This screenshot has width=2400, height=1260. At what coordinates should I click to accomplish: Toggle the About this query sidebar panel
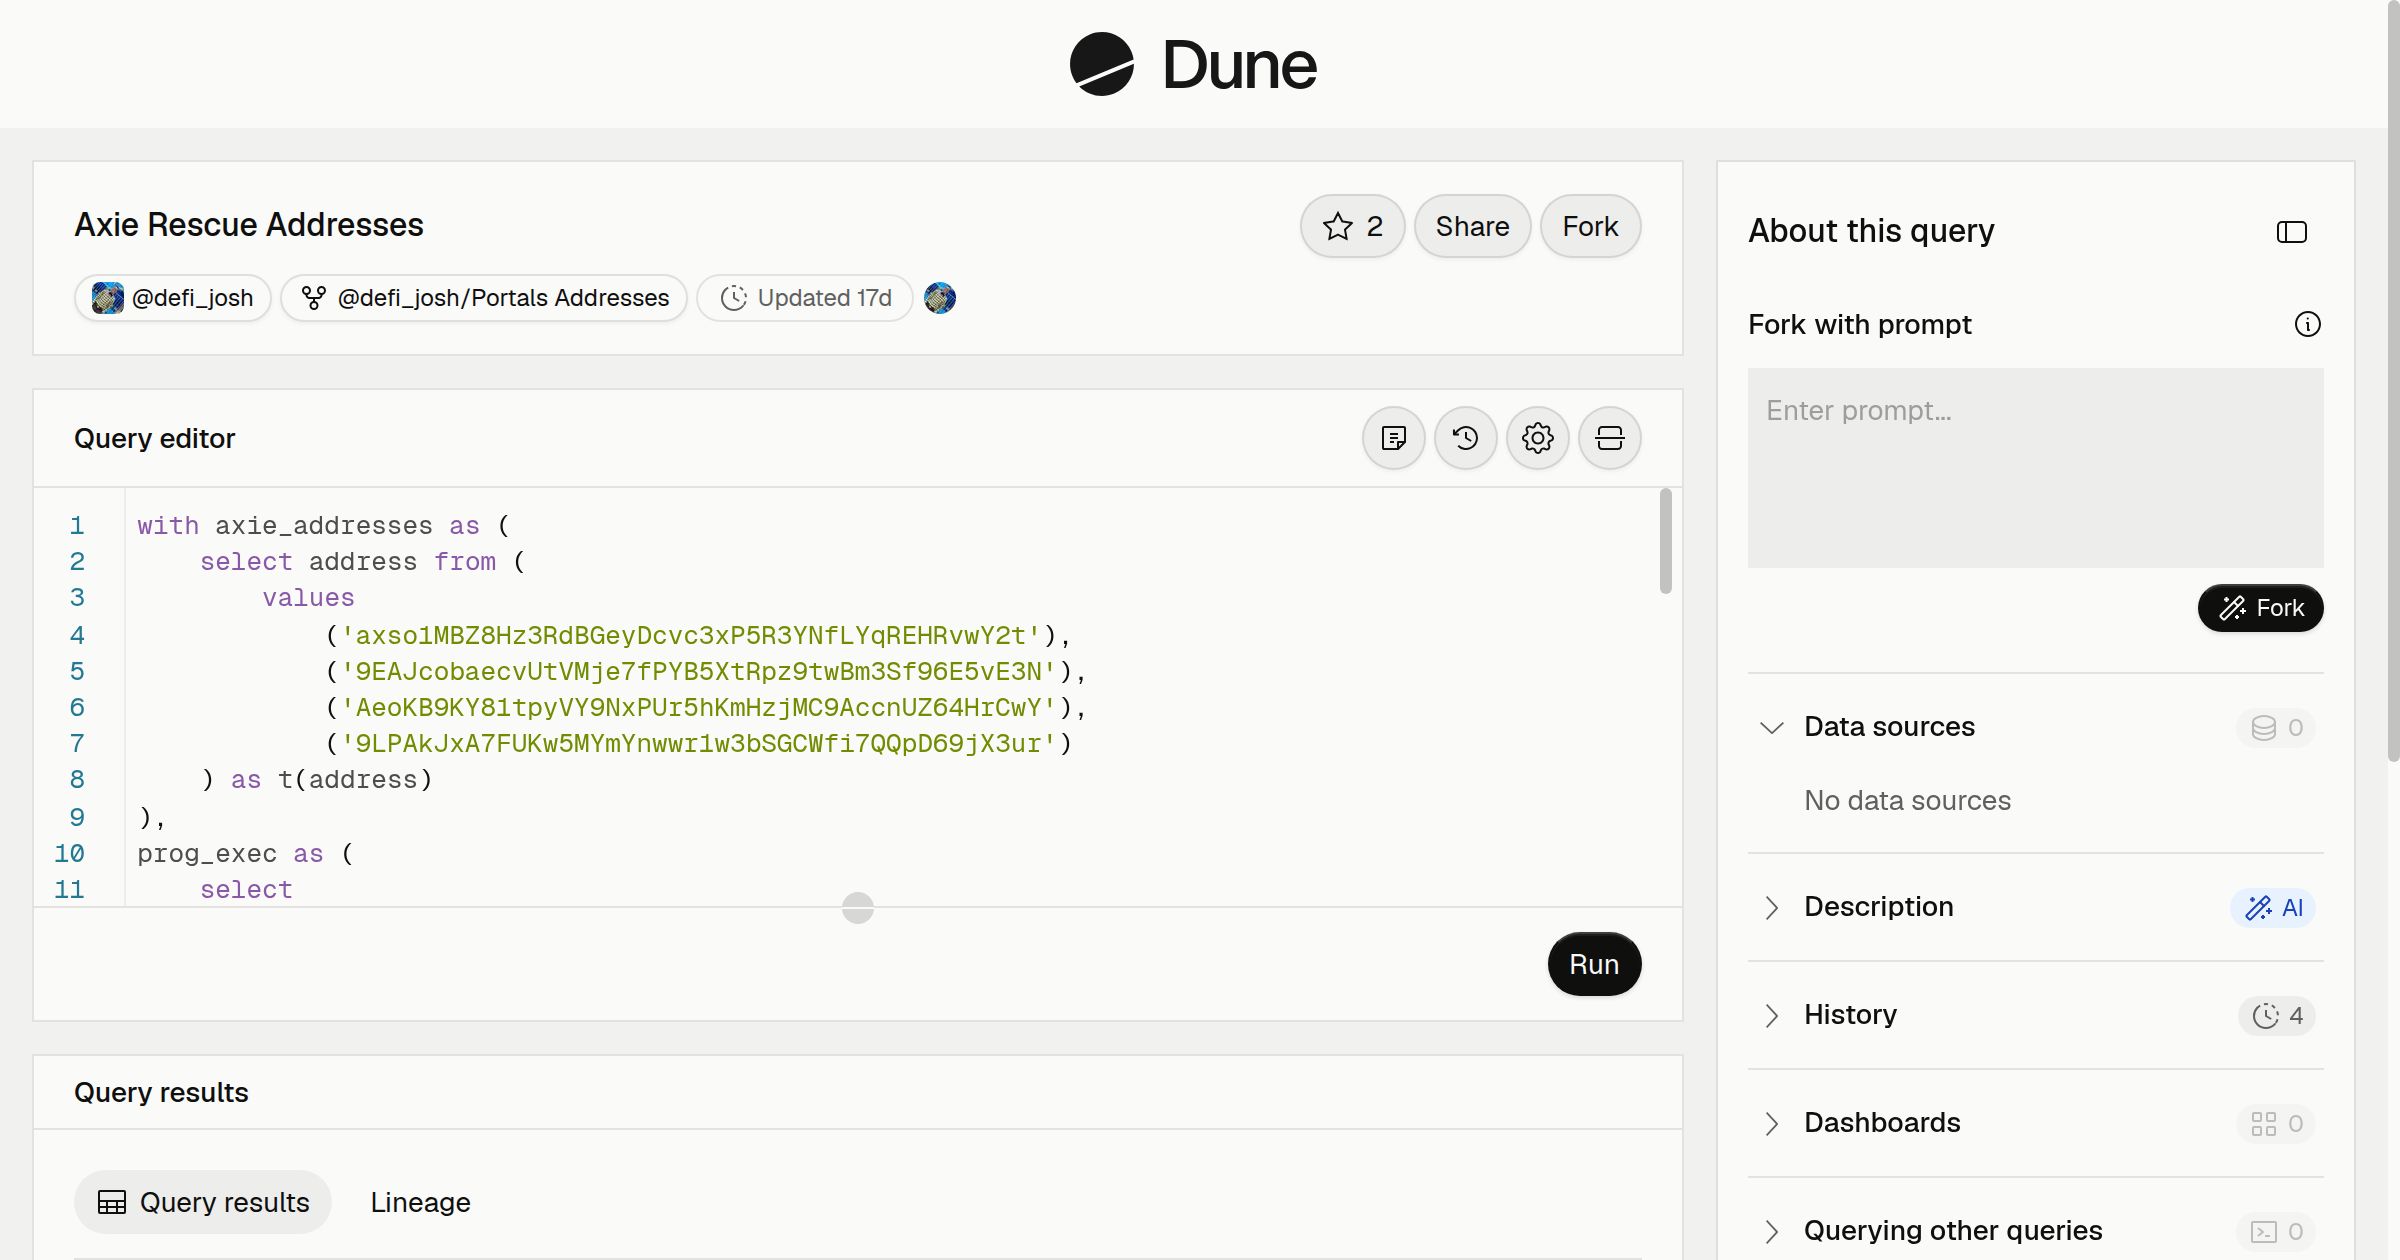(x=2291, y=232)
